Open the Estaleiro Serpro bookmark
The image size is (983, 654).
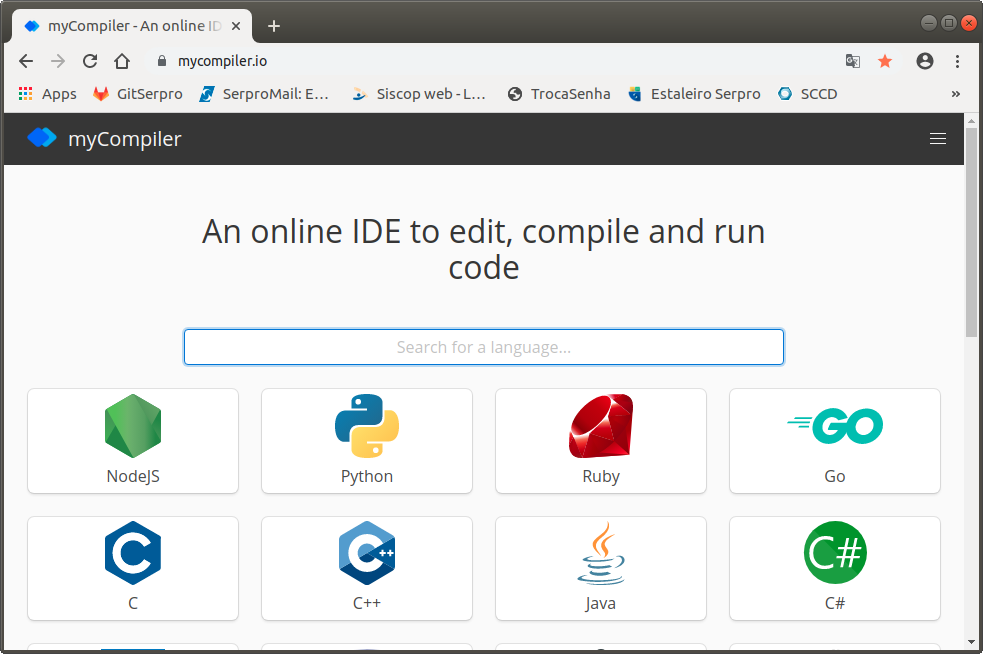[695, 94]
